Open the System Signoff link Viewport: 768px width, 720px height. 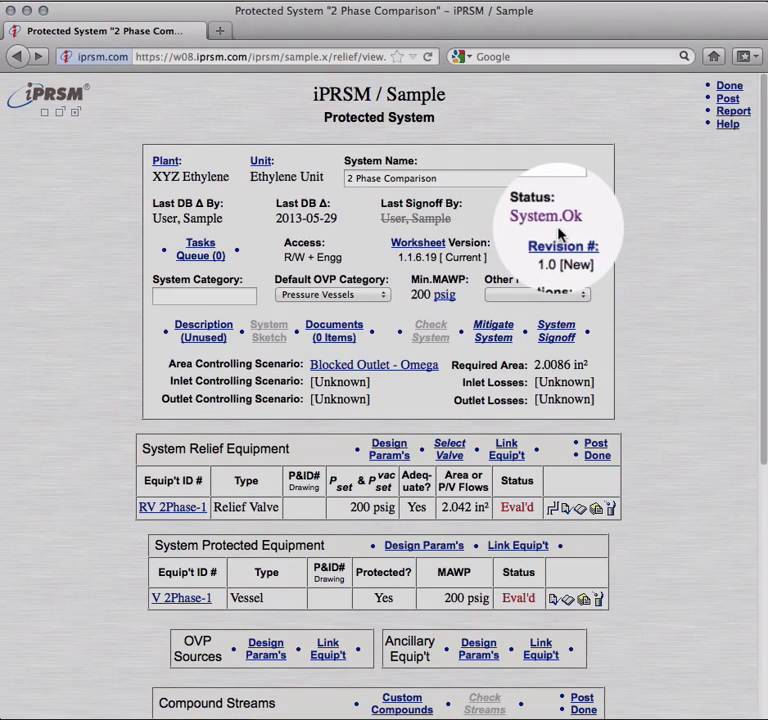click(x=556, y=331)
